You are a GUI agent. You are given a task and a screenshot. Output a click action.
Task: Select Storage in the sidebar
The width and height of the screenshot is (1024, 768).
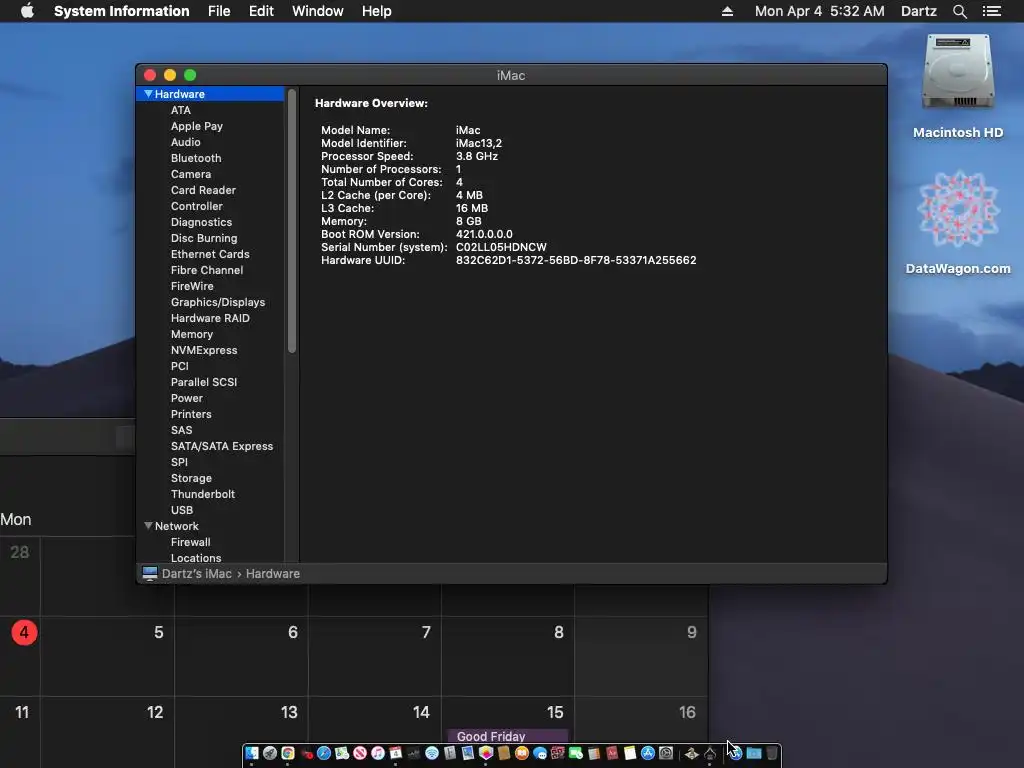point(191,478)
